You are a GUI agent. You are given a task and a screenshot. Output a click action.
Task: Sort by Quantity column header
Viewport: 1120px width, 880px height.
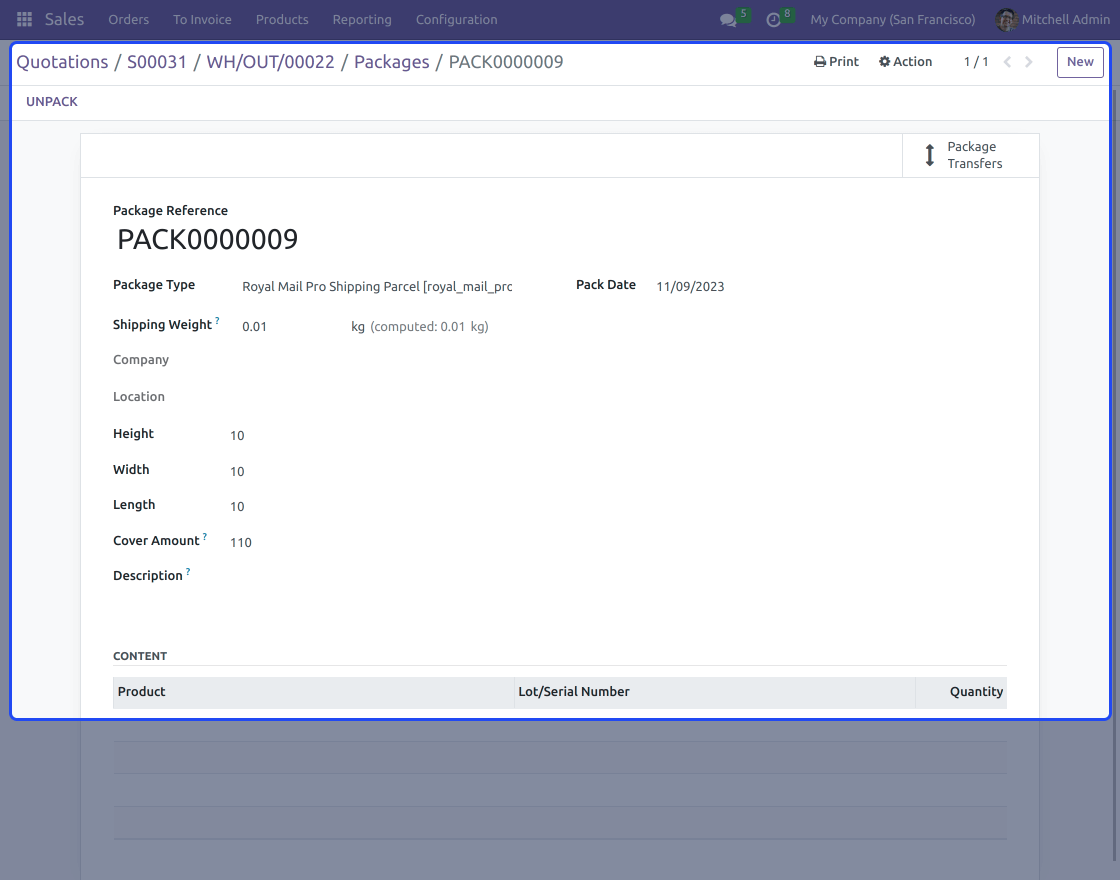pos(961,692)
